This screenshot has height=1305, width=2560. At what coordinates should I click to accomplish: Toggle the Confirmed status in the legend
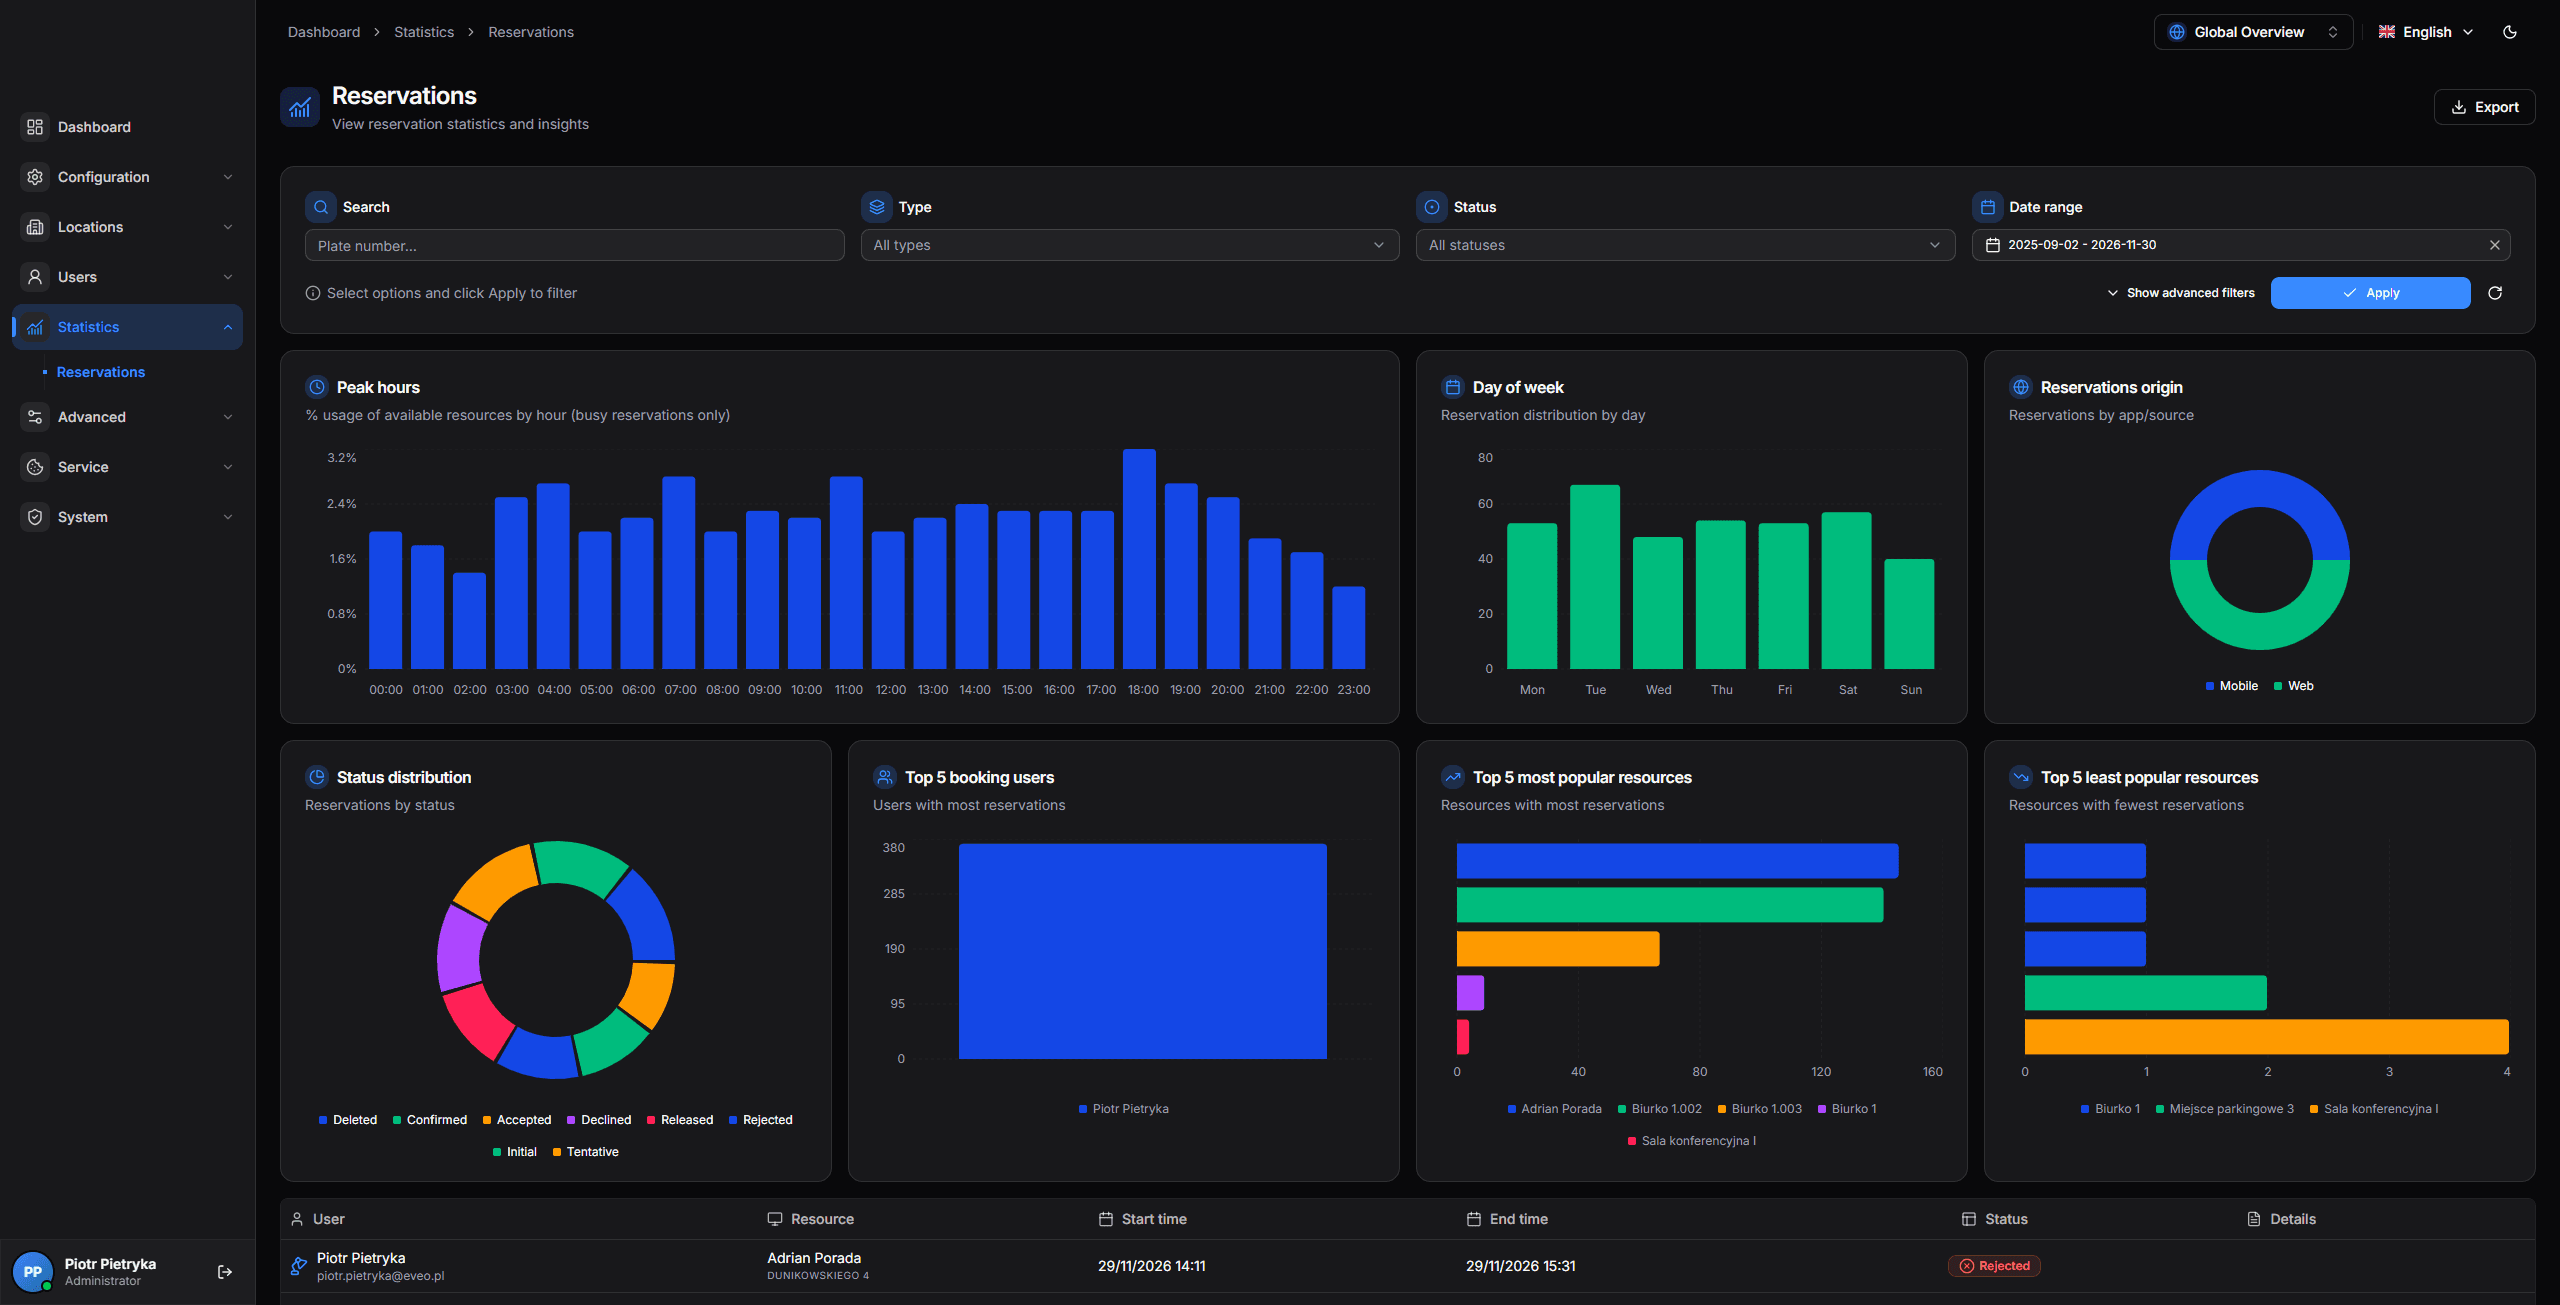click(x=430, y=1120)
